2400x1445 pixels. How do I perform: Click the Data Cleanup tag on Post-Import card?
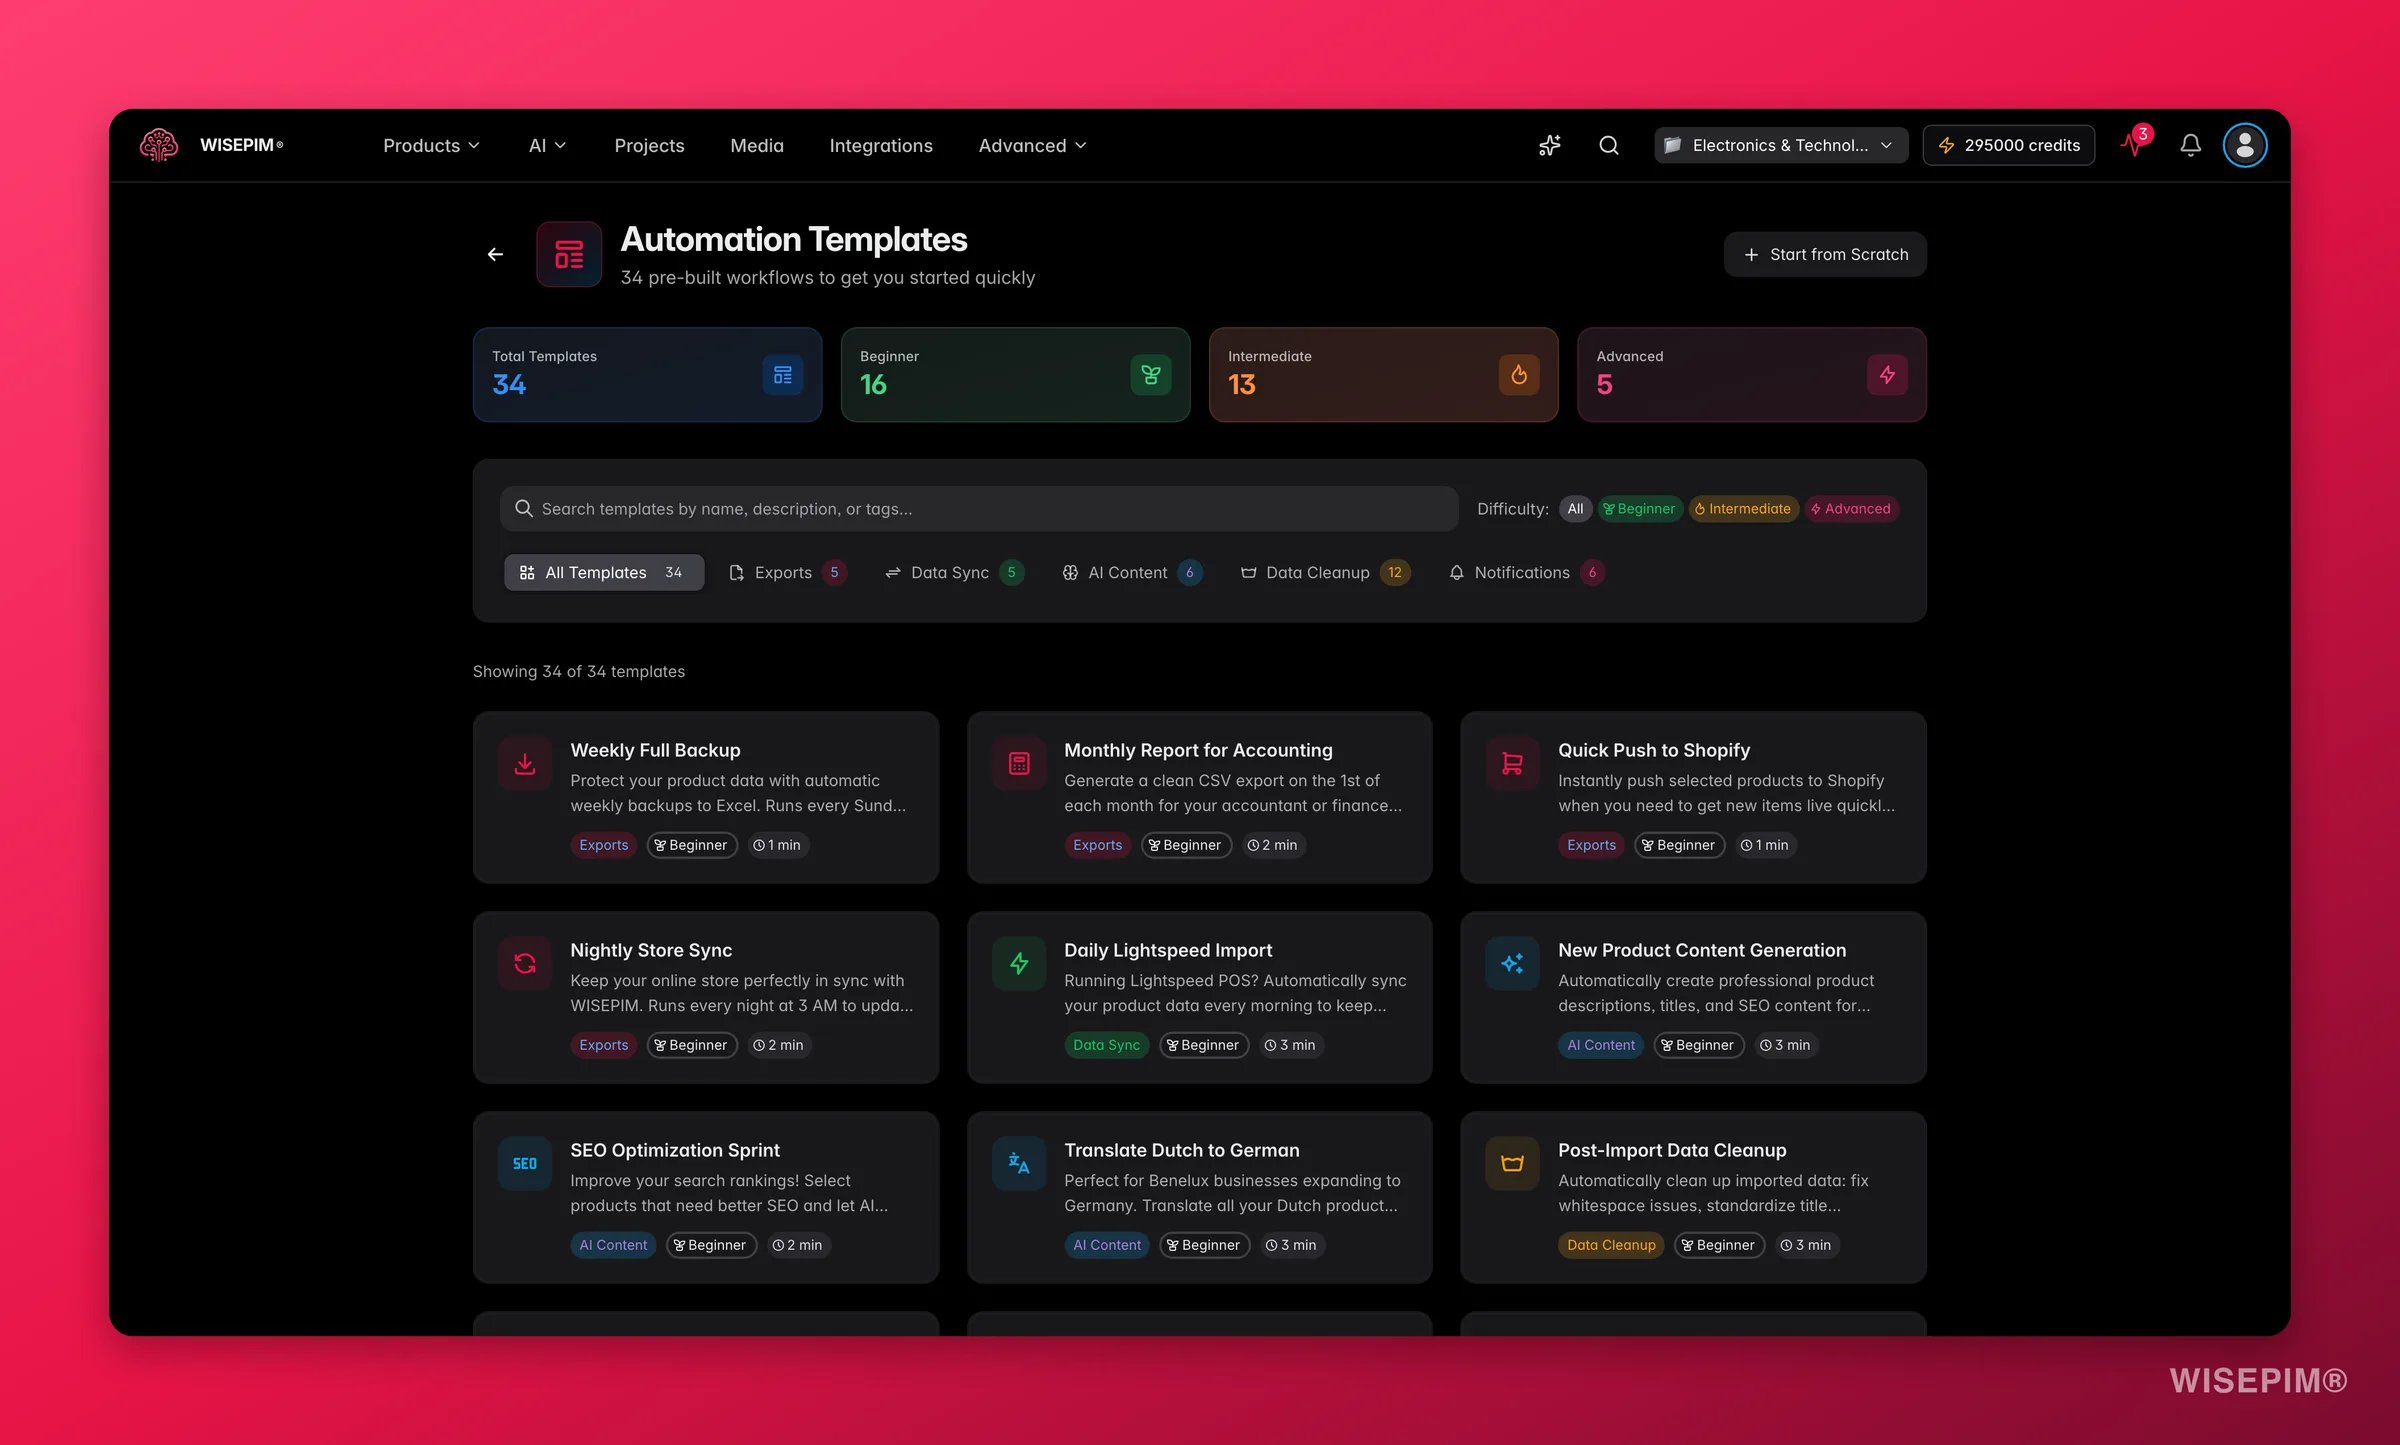click(x=1611, y=1245)
